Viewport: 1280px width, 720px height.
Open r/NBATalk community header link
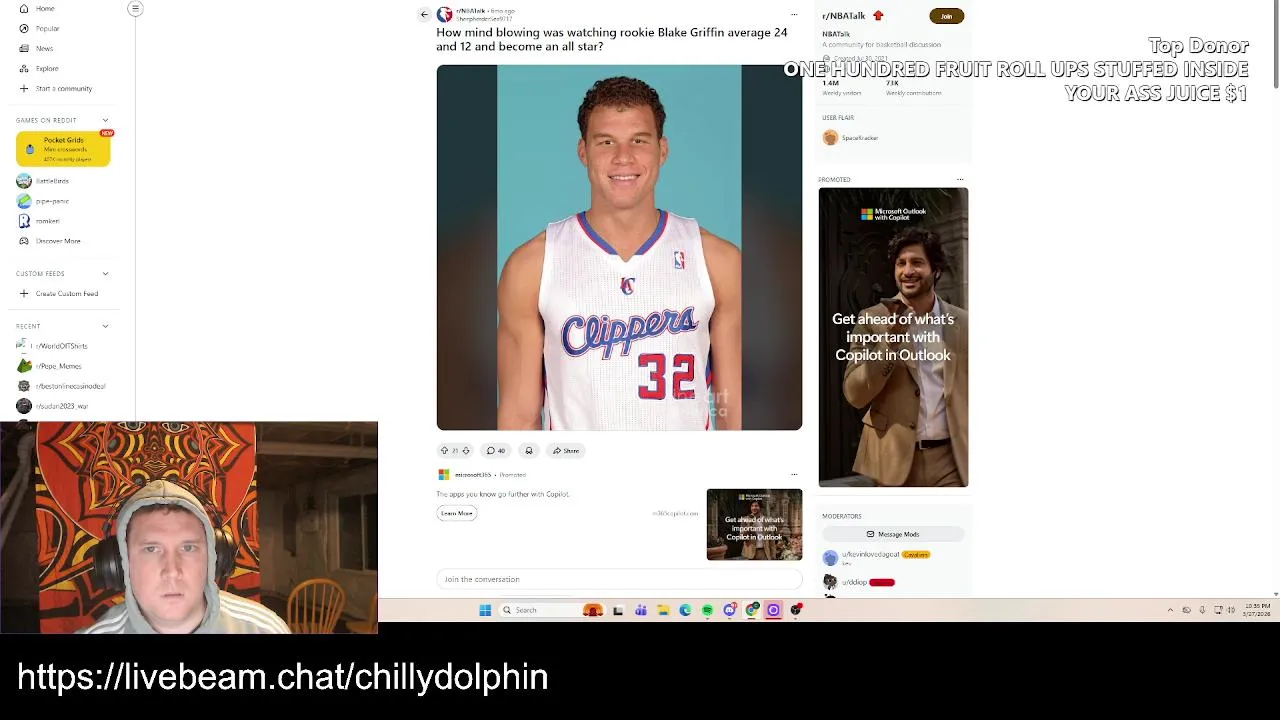tap(843, 16)
